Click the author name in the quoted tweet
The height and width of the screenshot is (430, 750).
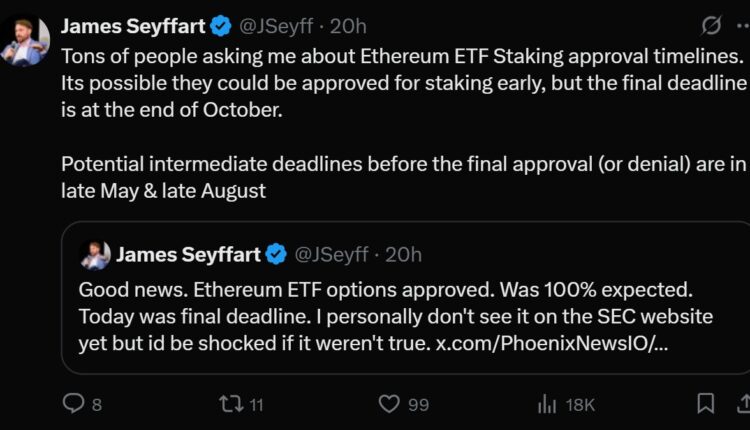pos(188,254)
